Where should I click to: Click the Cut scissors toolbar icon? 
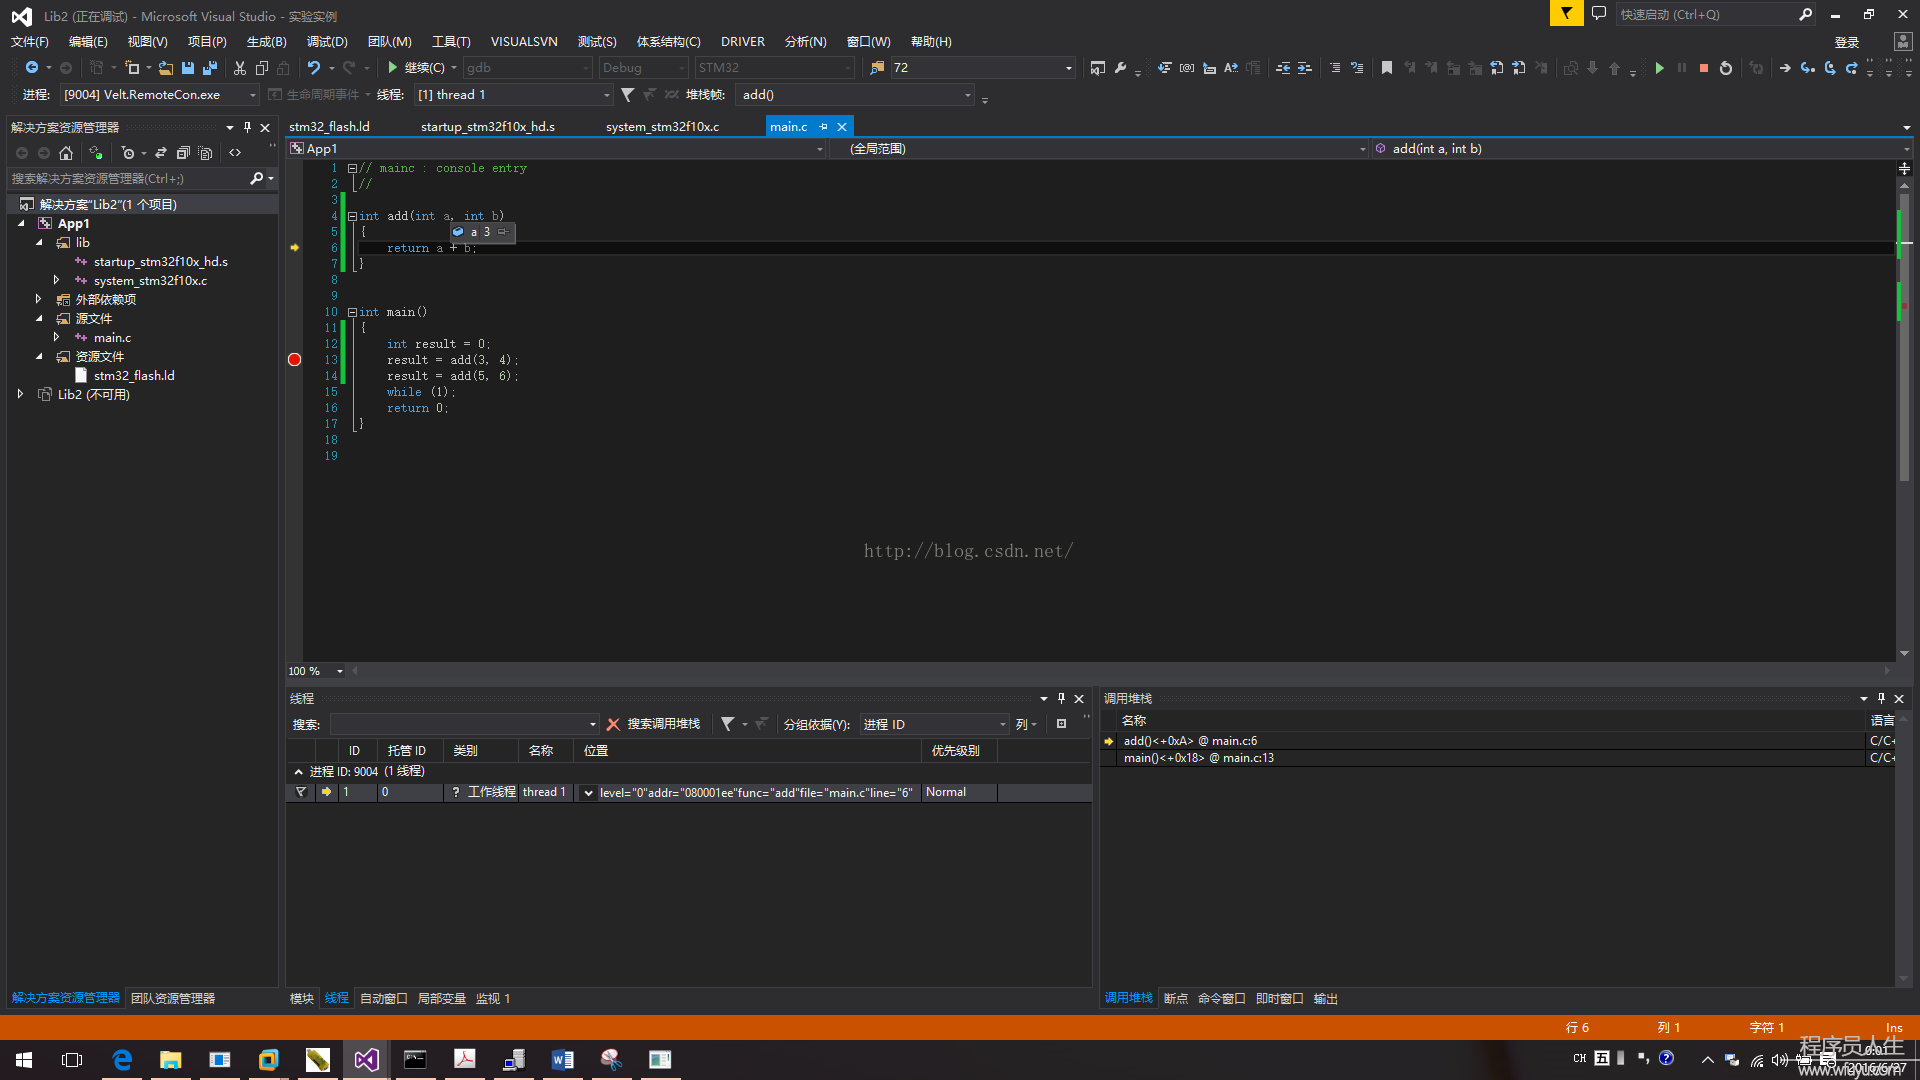(239, 68)
